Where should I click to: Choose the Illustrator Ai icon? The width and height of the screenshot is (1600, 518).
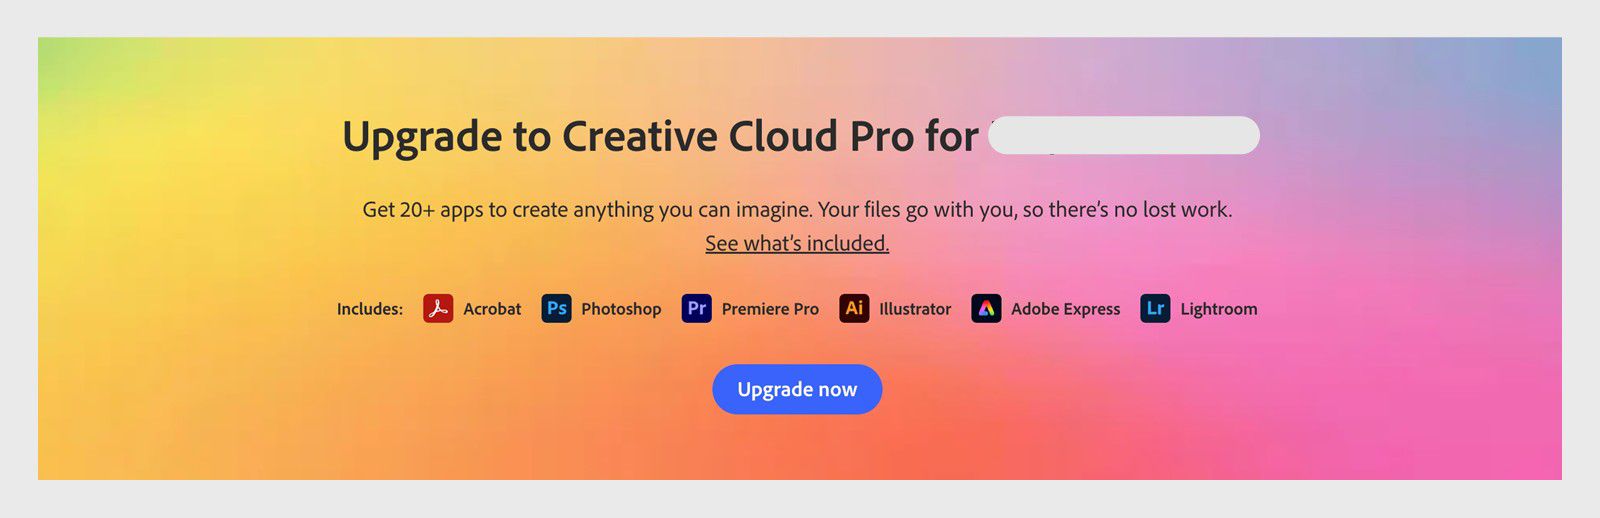coord(854,308)
